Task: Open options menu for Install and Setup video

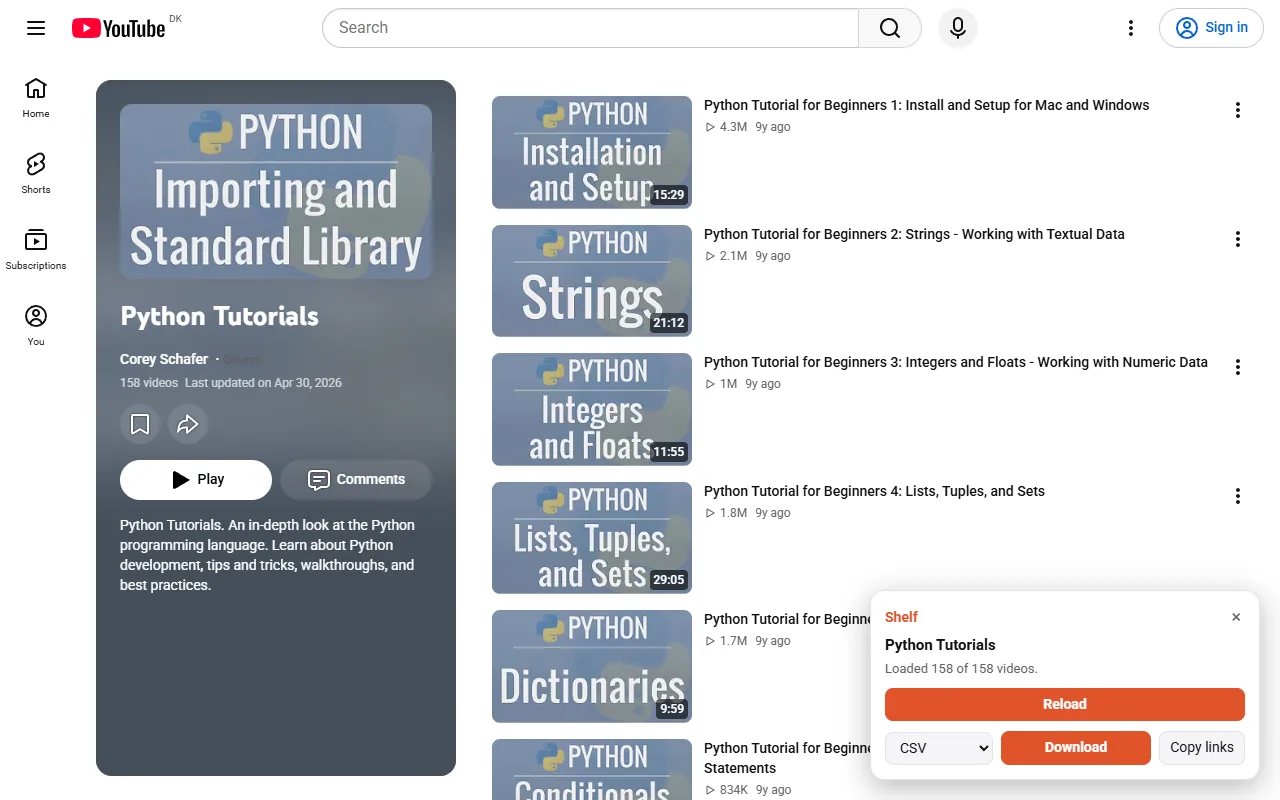Action: (x=1238, y=110)
